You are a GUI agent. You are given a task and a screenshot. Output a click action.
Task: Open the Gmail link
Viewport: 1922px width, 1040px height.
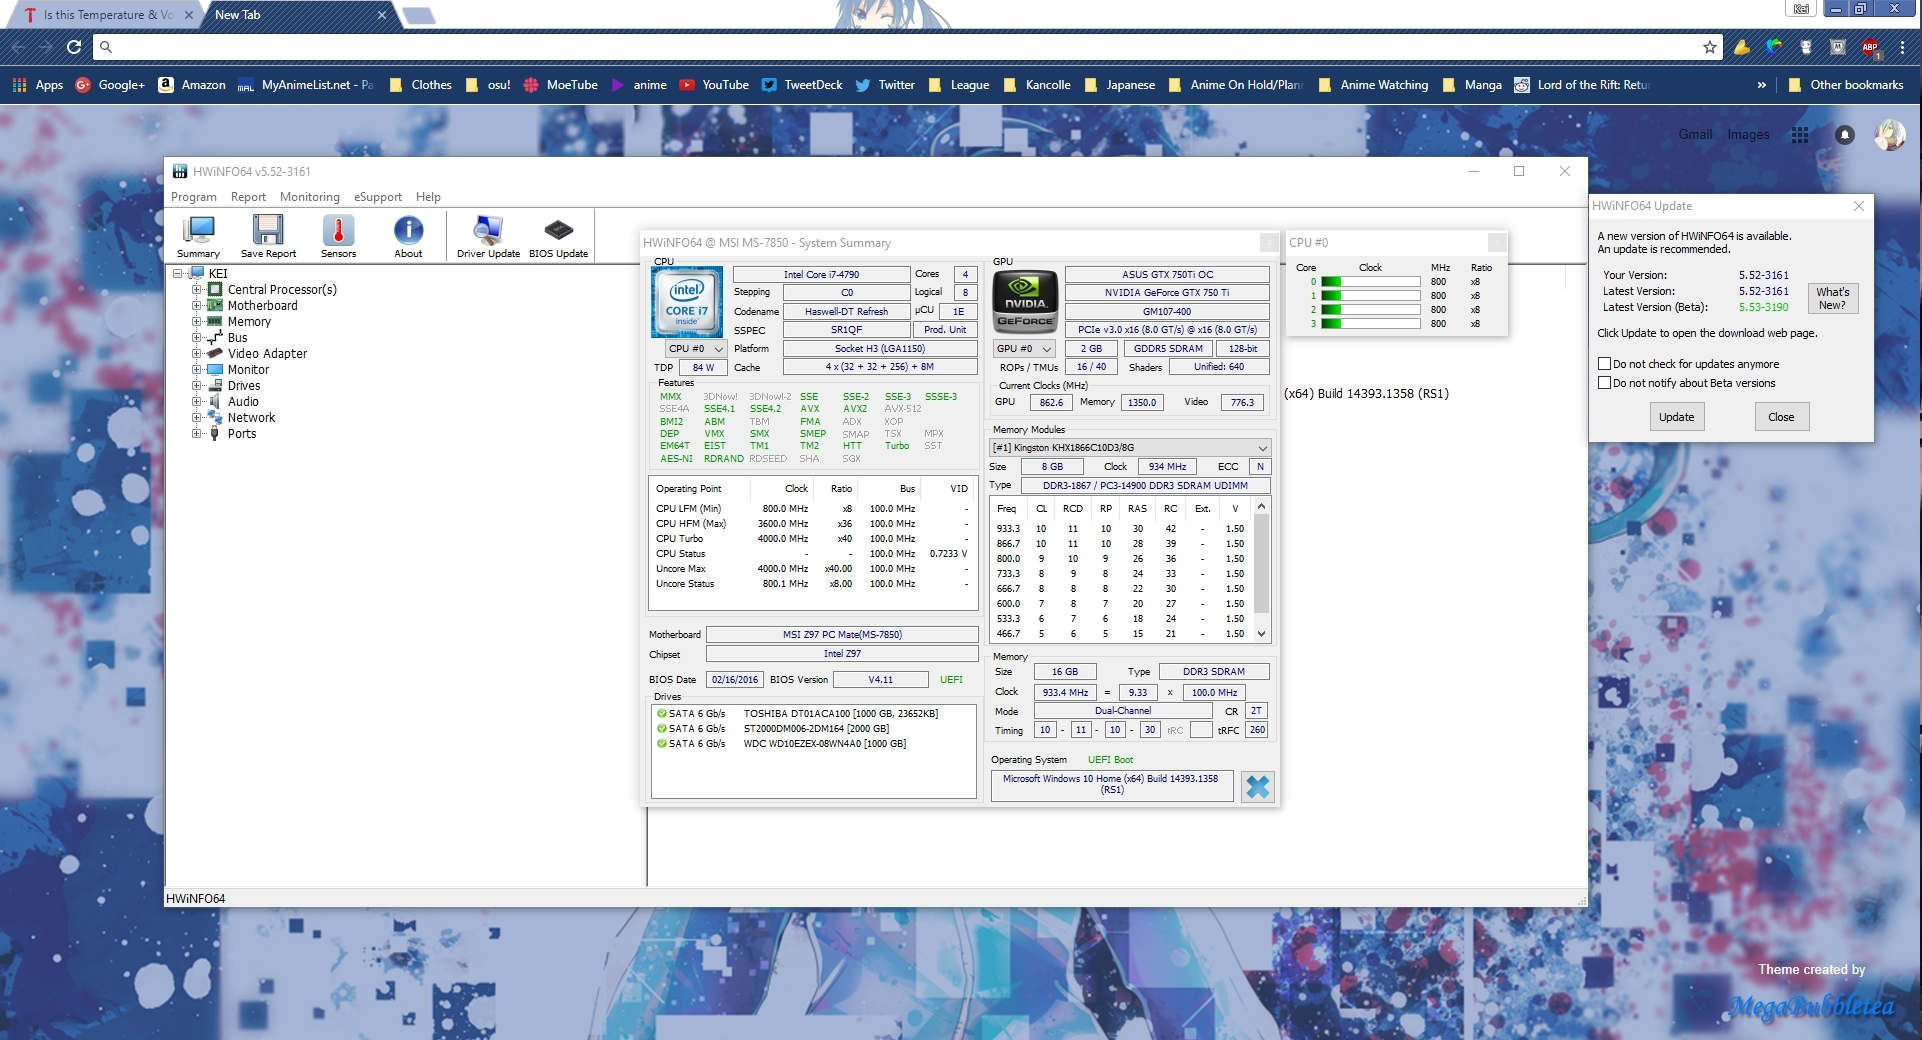point(1695,135)
